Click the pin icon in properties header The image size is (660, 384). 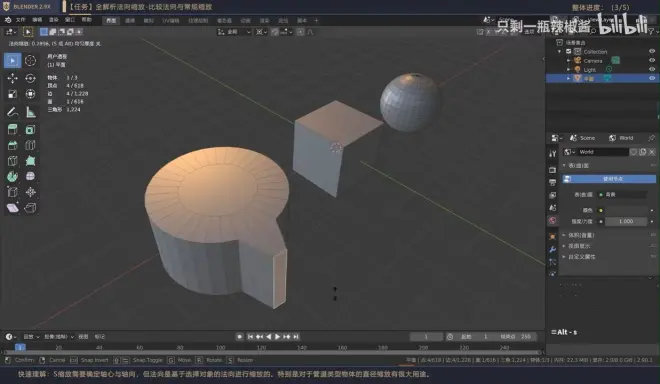click(x=652, y=138)
